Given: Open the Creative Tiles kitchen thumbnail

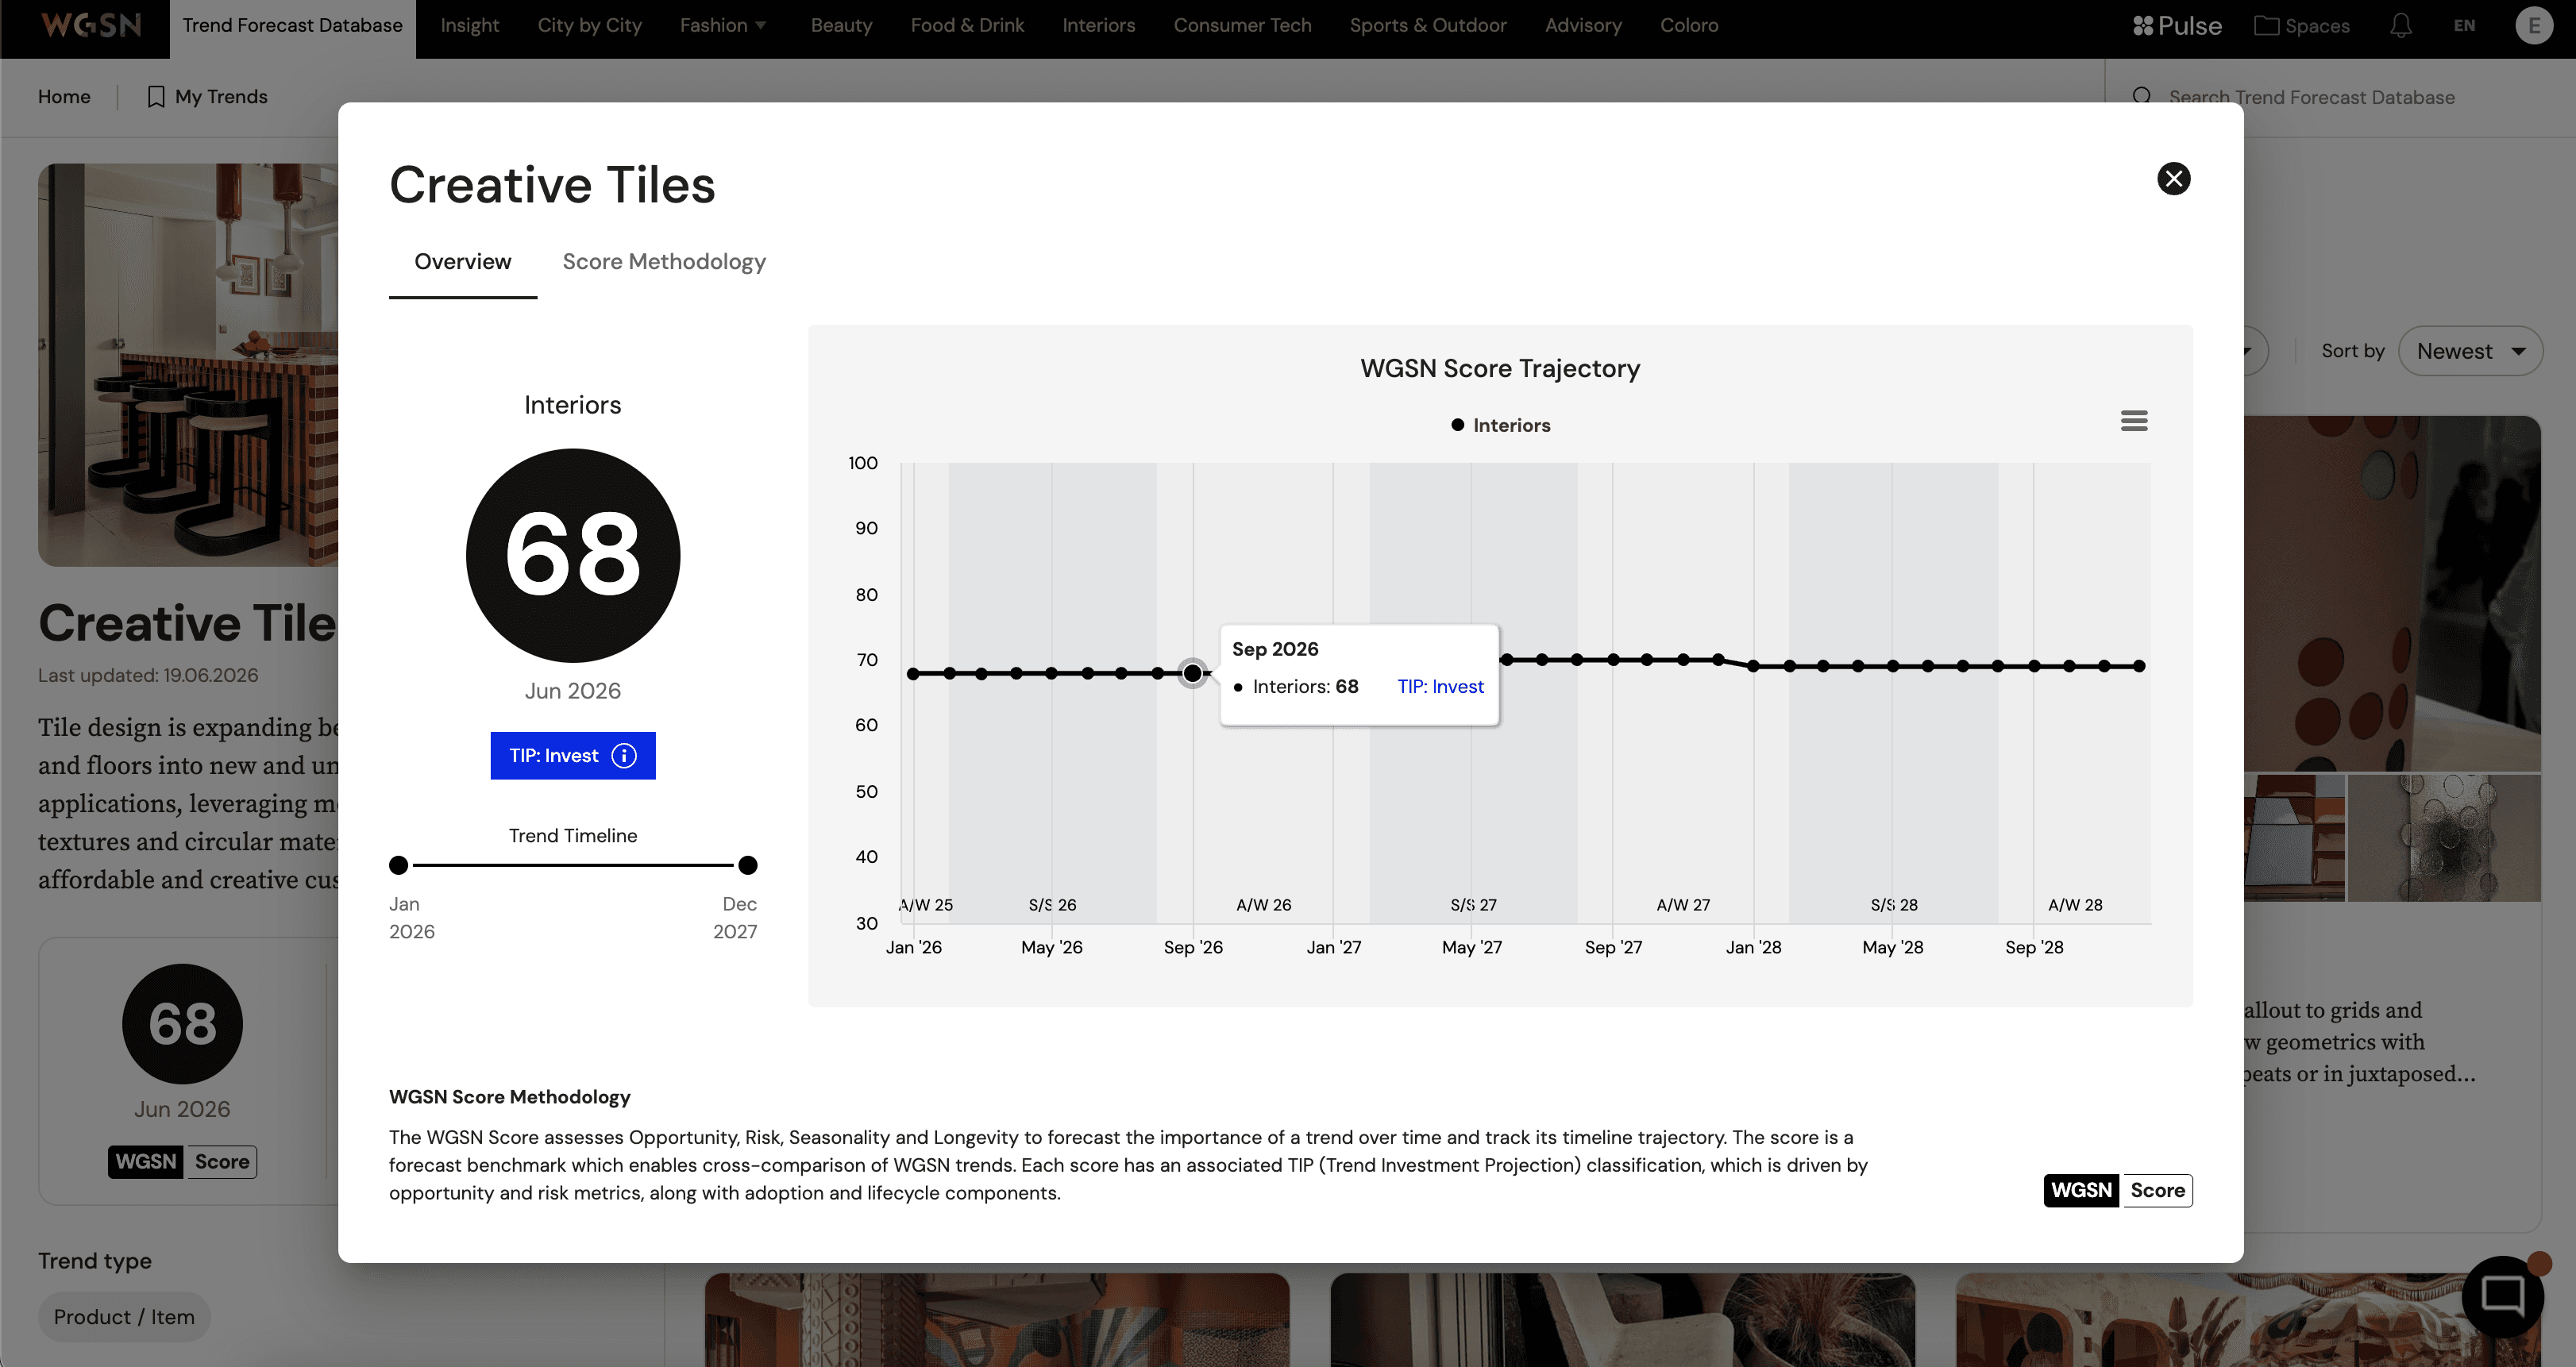Looking at the screenshot, I should click(x=188, y=365).
